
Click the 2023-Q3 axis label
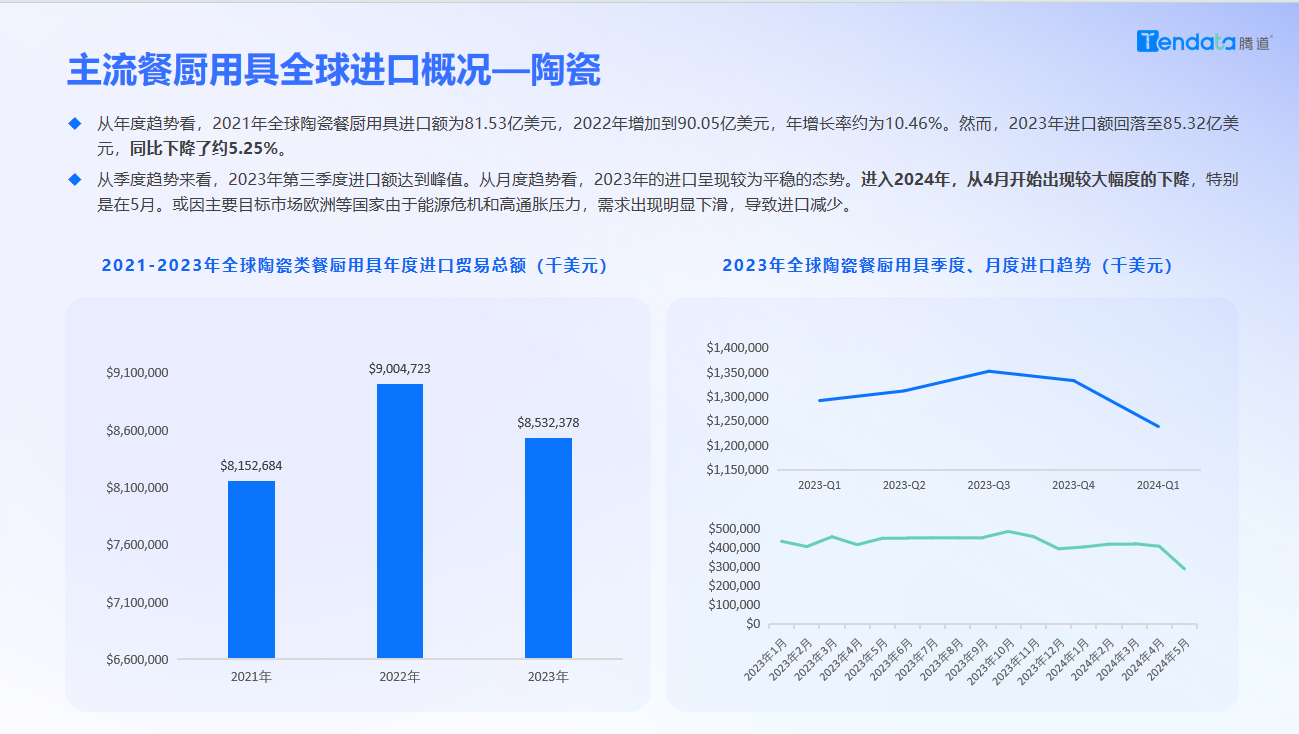[x=988, y=485]
